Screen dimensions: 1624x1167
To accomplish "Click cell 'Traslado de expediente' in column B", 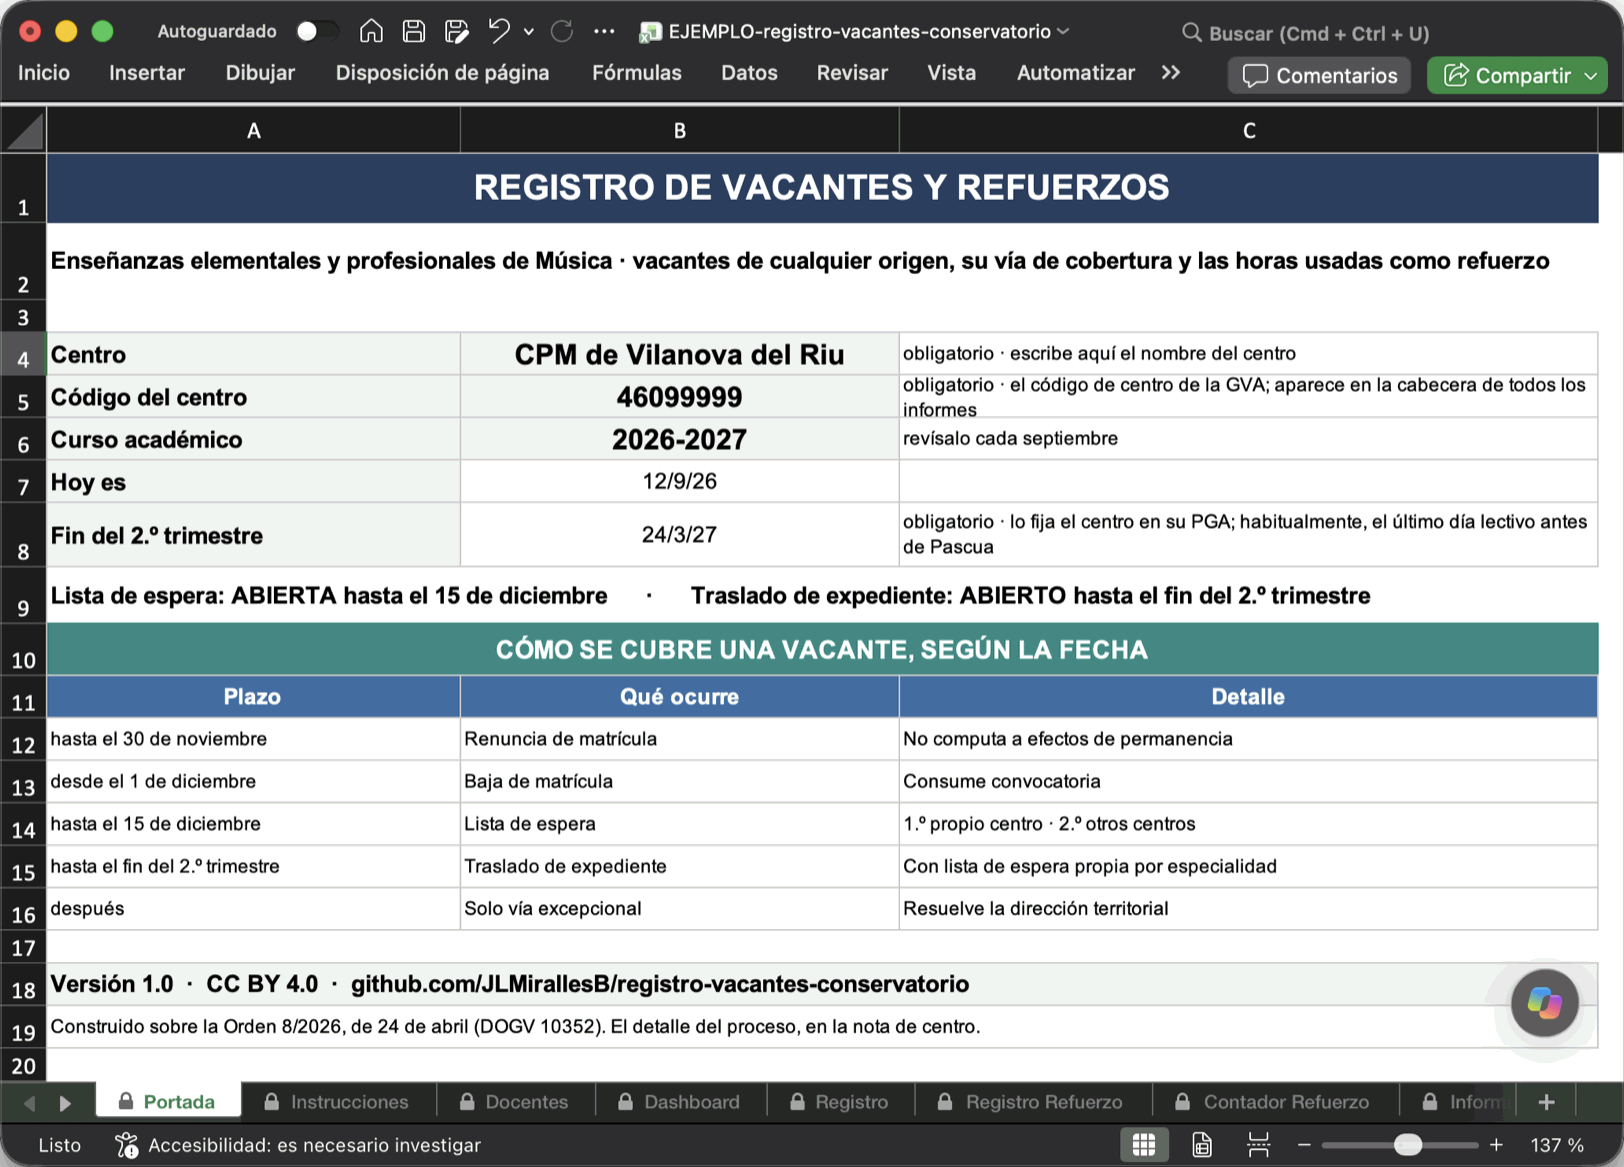I will (x=679, y=866).
